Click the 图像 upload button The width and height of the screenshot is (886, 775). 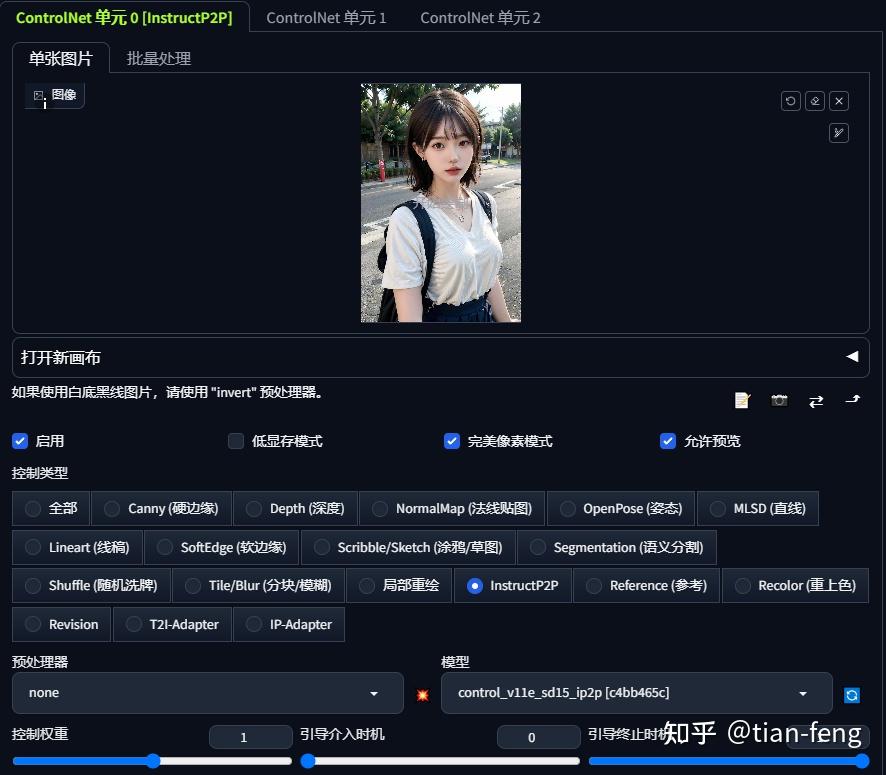tap(54, 94)
